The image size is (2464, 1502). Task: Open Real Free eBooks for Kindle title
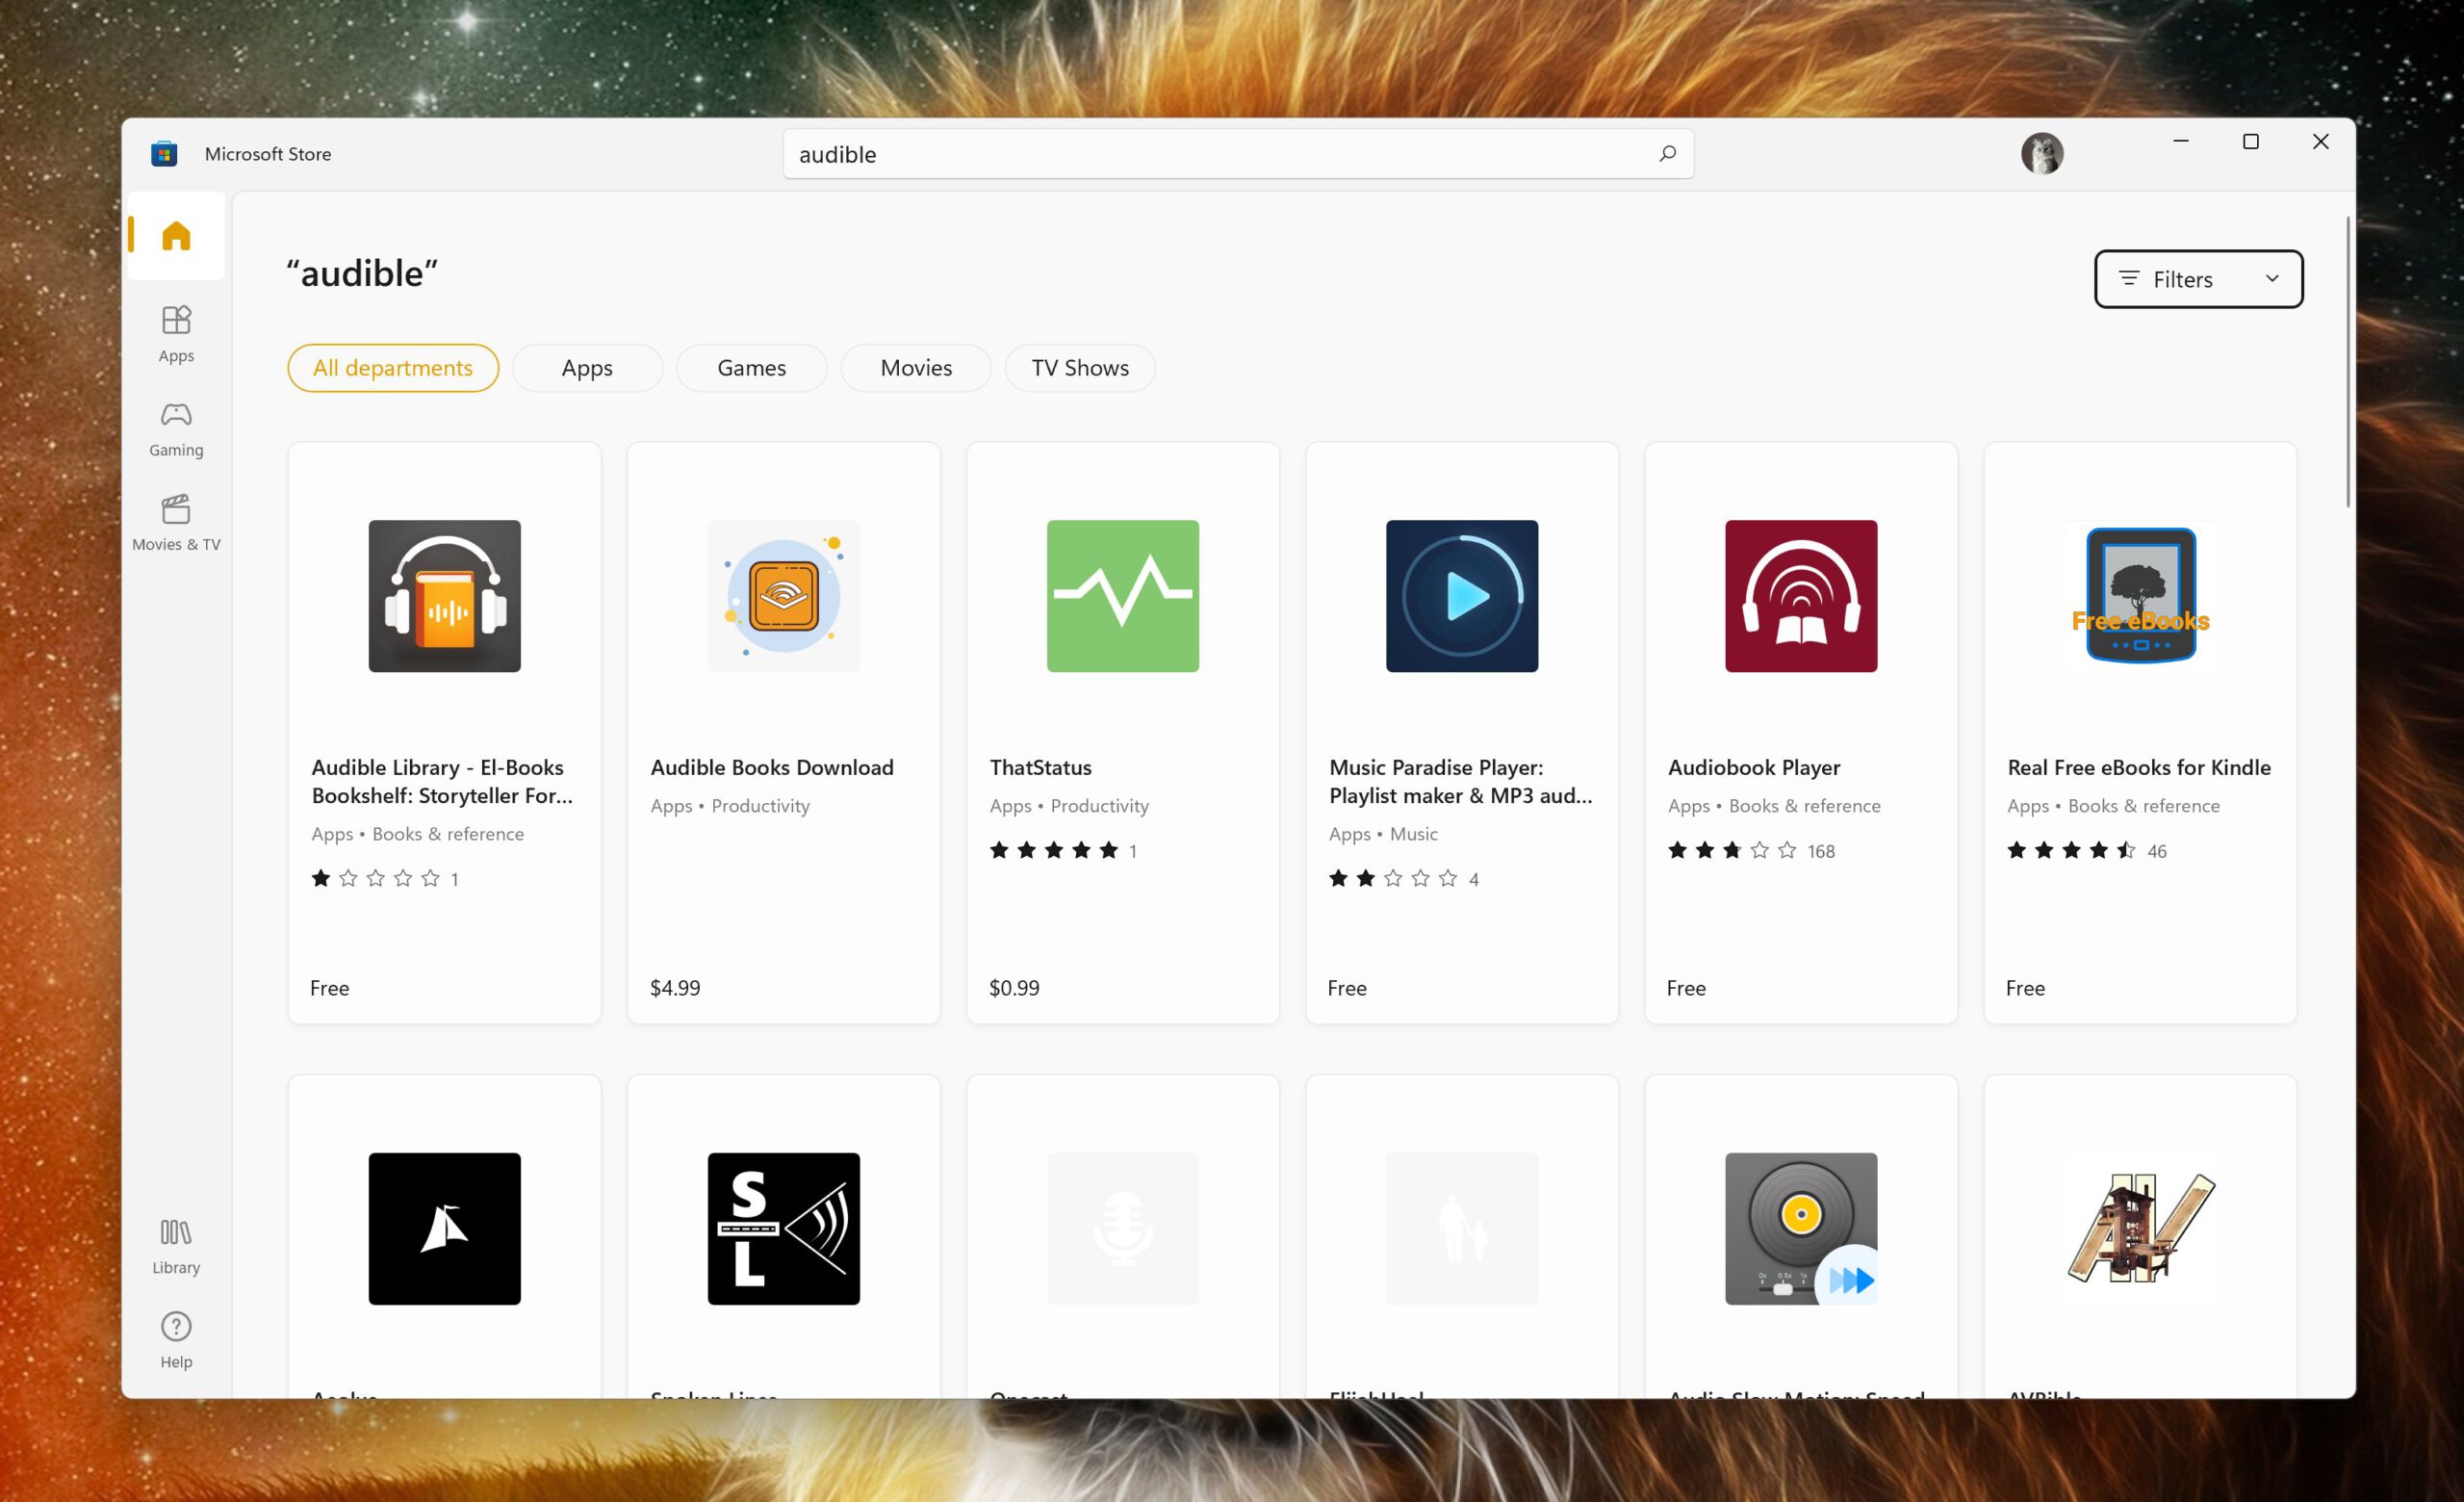tap(2139, 767)
